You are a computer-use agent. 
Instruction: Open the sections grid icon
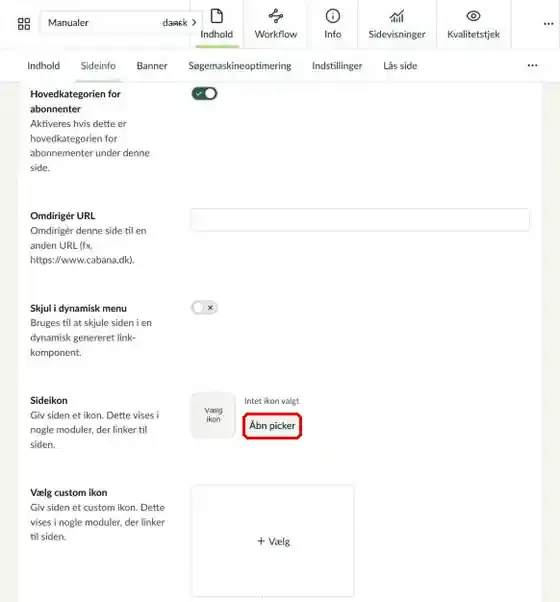[x=24, y=24]
